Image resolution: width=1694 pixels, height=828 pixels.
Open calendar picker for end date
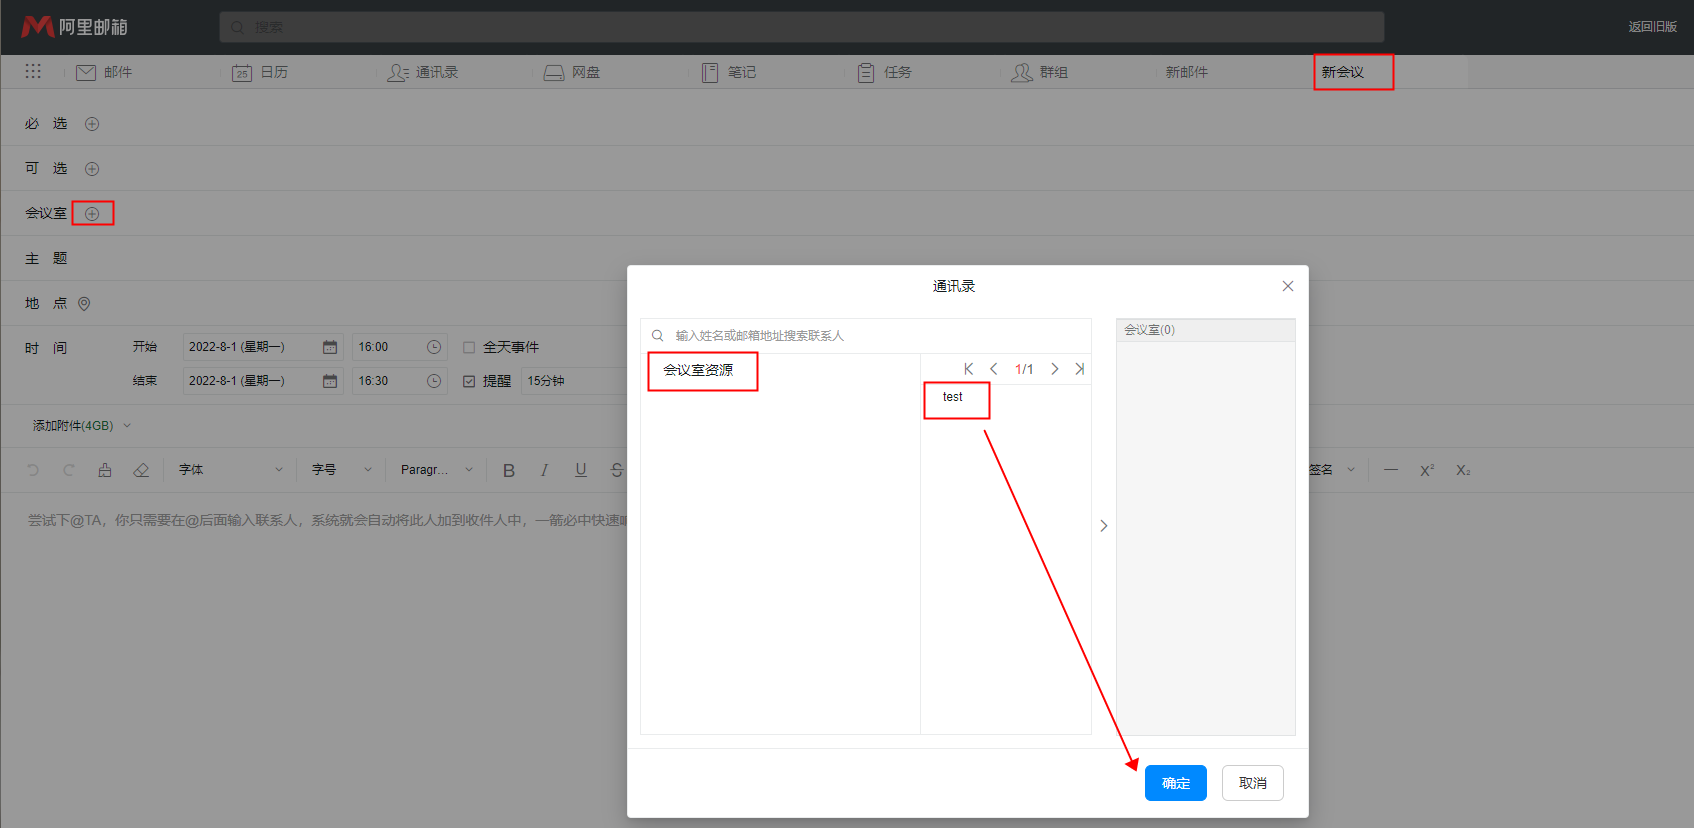point(330,381)
